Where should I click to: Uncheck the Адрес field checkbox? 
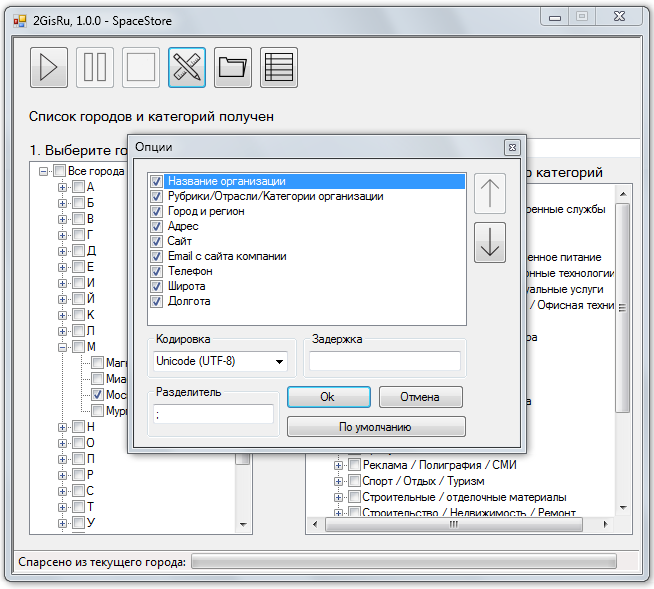tap(156, 227)
